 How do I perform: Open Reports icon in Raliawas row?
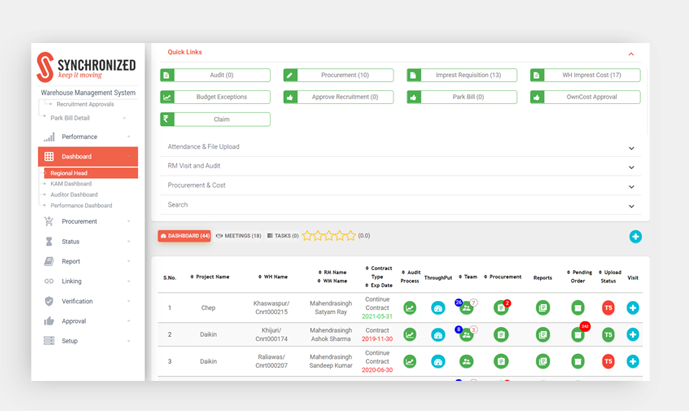point(543,361)
